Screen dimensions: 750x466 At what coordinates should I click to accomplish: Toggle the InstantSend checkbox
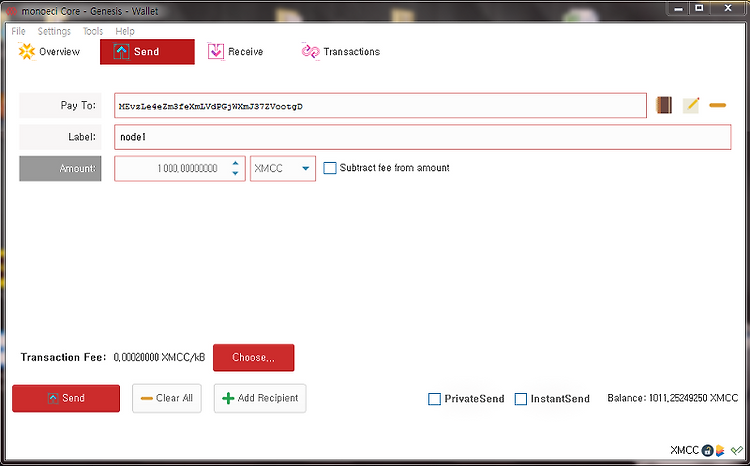[521, 399]
